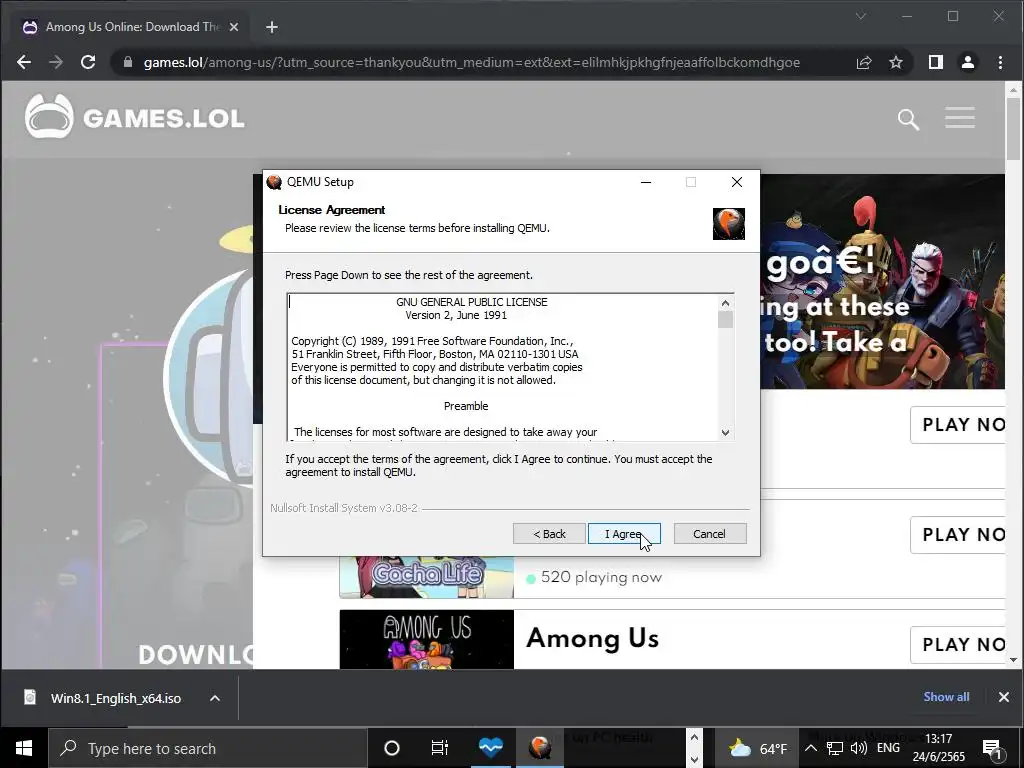Click the QEMU logo in installer header
Screen dimensions: 1024x768
(729, 224)
